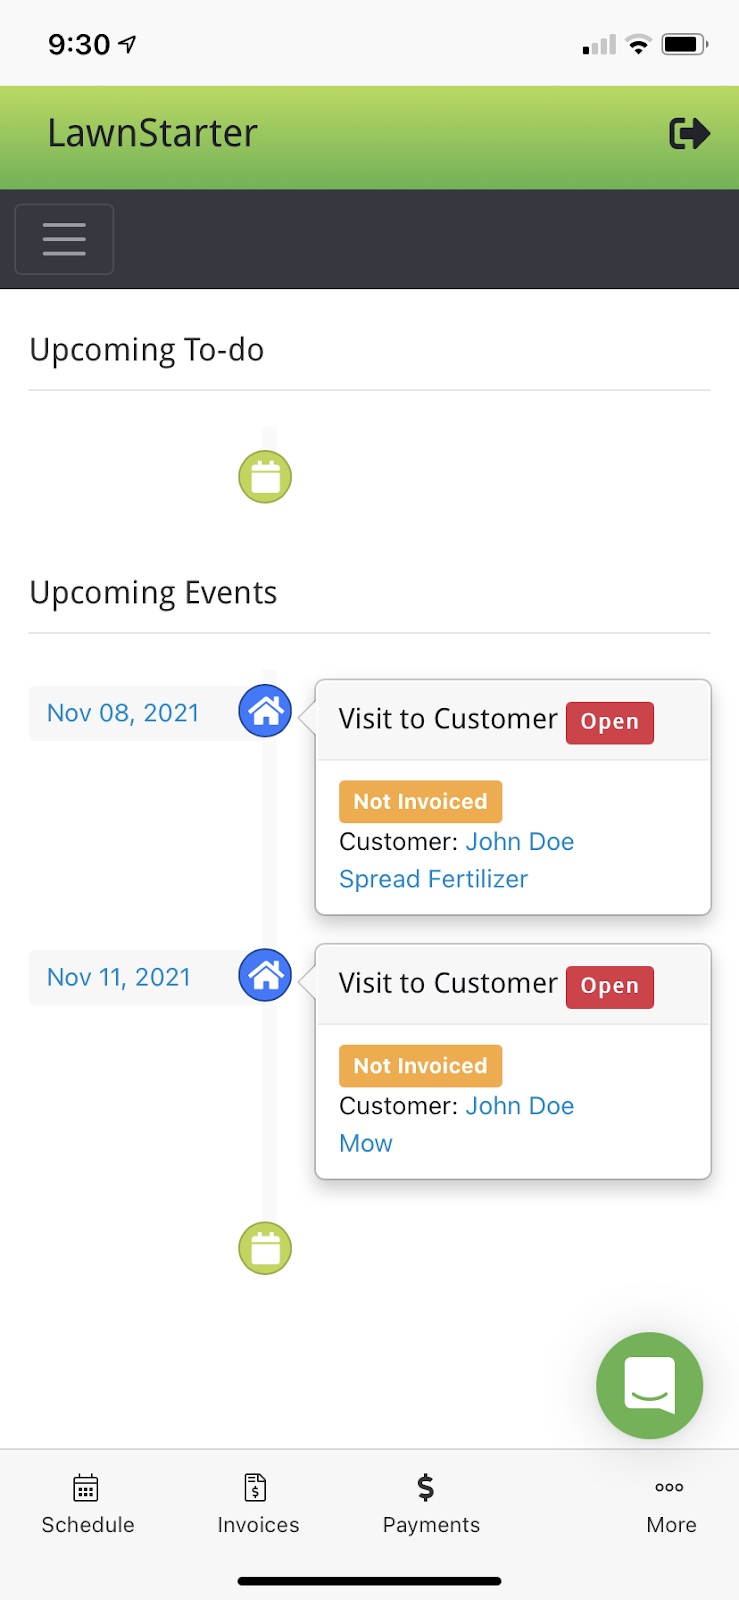Open the Spread Fertilizer service link
739x1600 pixels.
(x=433, y=879)
